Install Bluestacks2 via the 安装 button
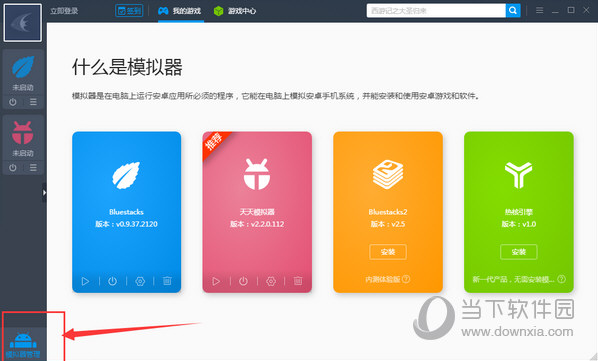The image size is (598, 361). pyautogui.click(x=388, y=252)
